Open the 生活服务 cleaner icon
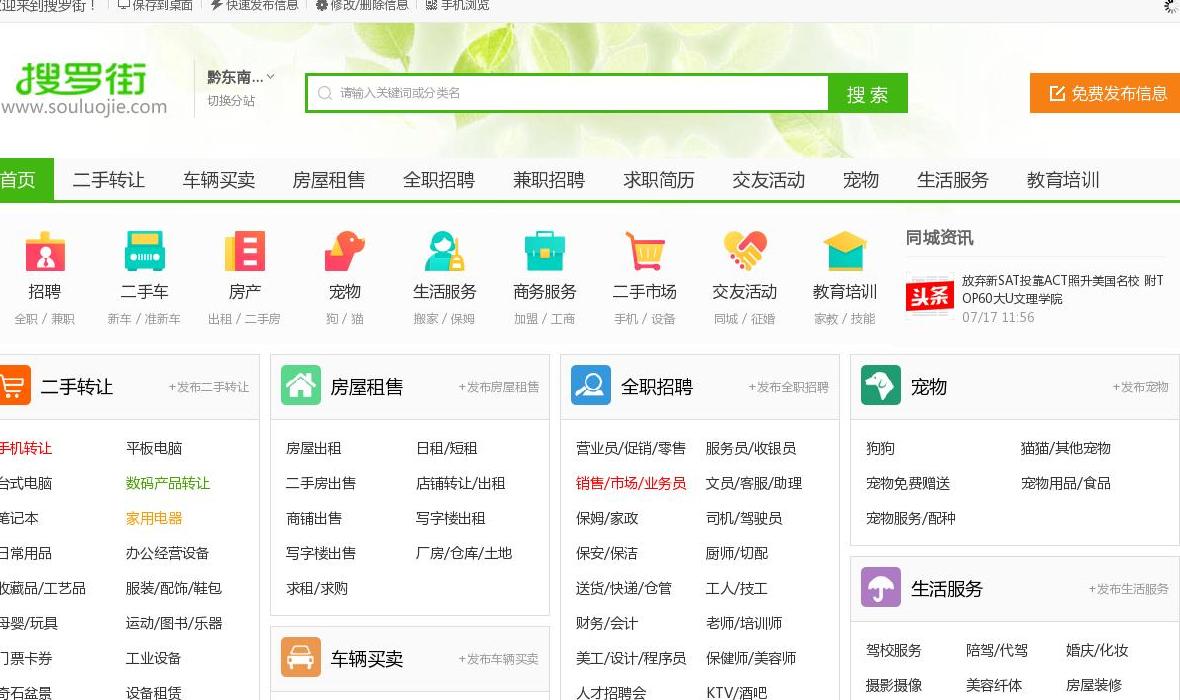 coord(444,251)
